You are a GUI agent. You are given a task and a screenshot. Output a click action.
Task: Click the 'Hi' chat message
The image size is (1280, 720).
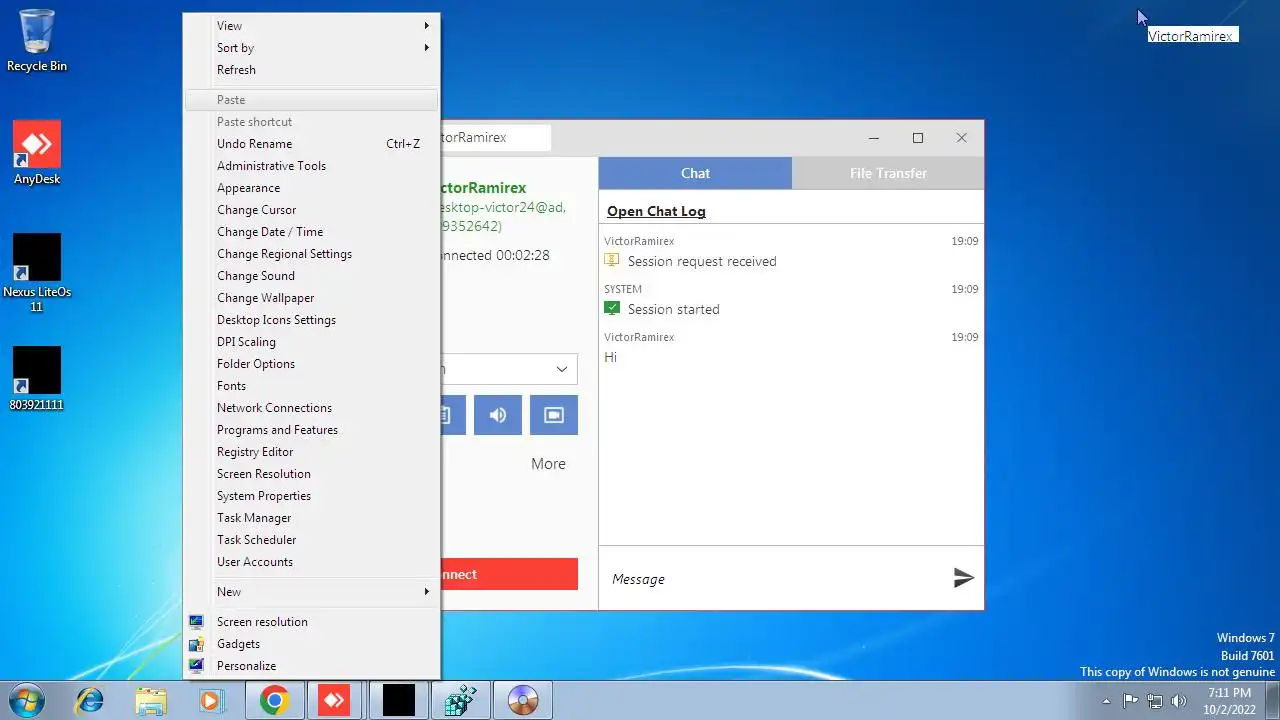coord(610,357)
